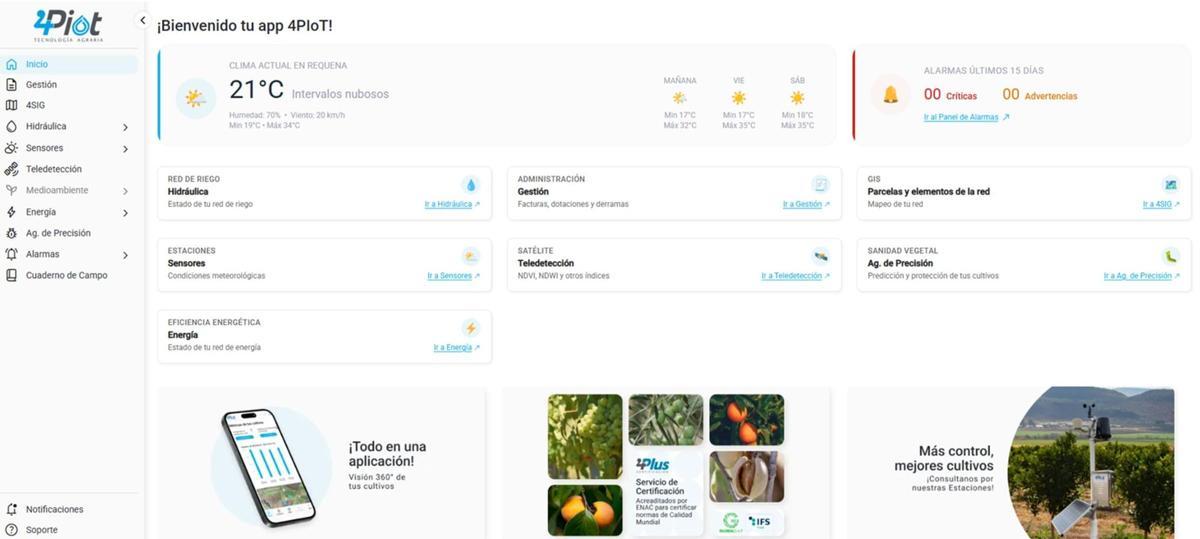Open Notificaciones in the sidebar
Image resolution: width=1200 pixels, height=539 pixels.
pyautogui.click(x=70, y=509)
